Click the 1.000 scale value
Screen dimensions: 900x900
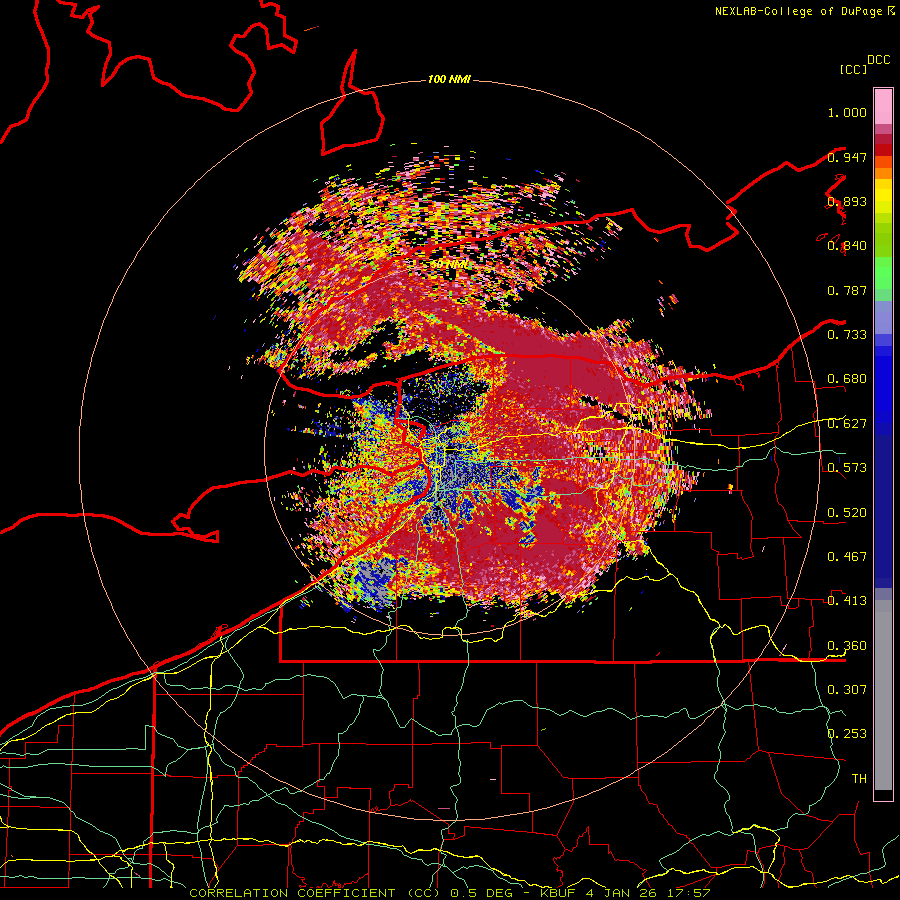(x=847, y=112)
